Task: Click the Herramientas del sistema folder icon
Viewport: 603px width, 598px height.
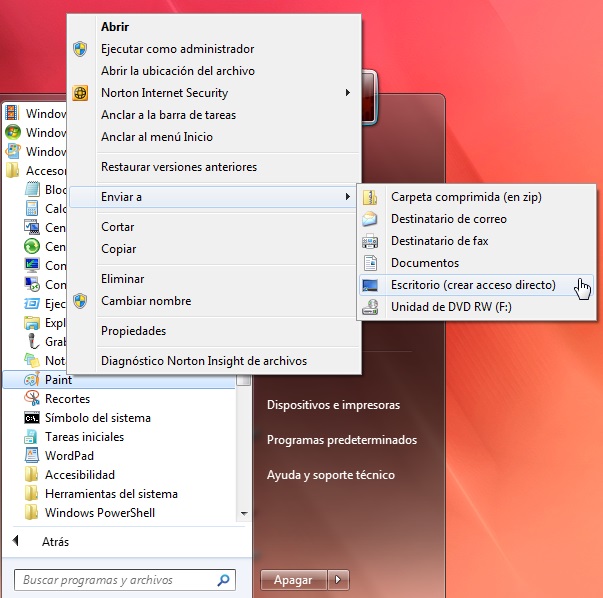Action: [x=32, y=493]
